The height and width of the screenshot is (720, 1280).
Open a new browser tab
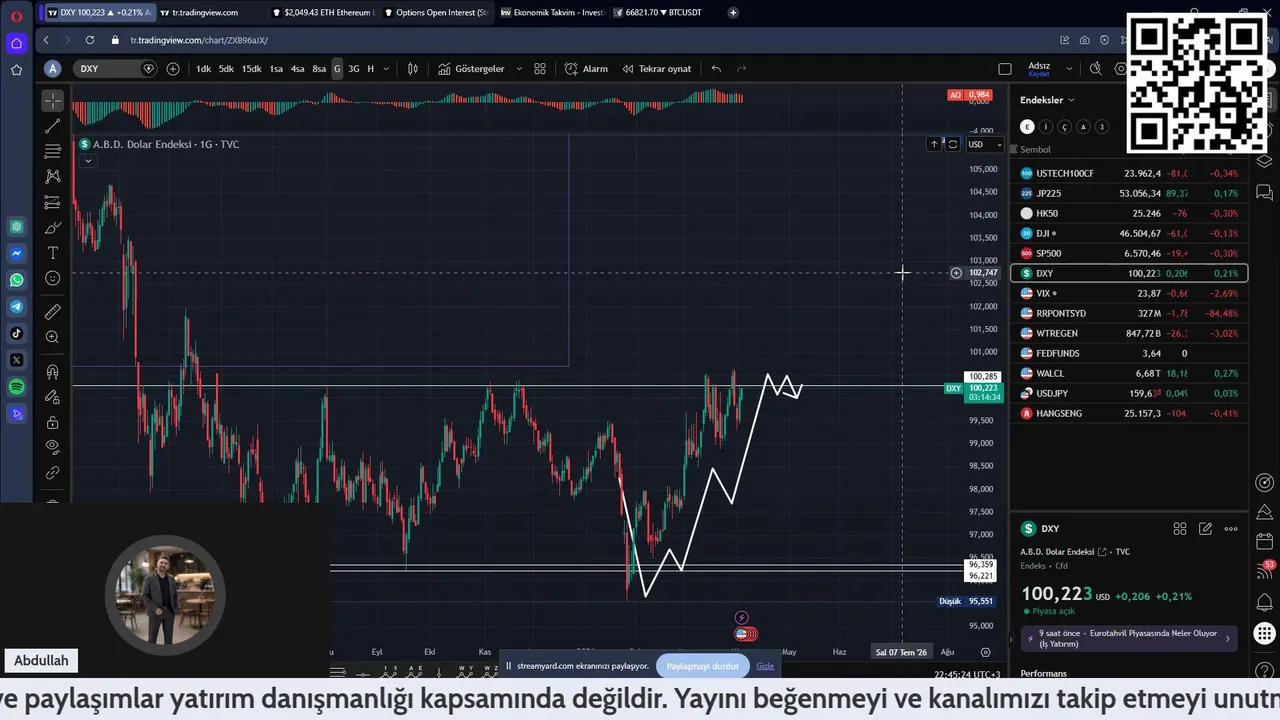733,12
